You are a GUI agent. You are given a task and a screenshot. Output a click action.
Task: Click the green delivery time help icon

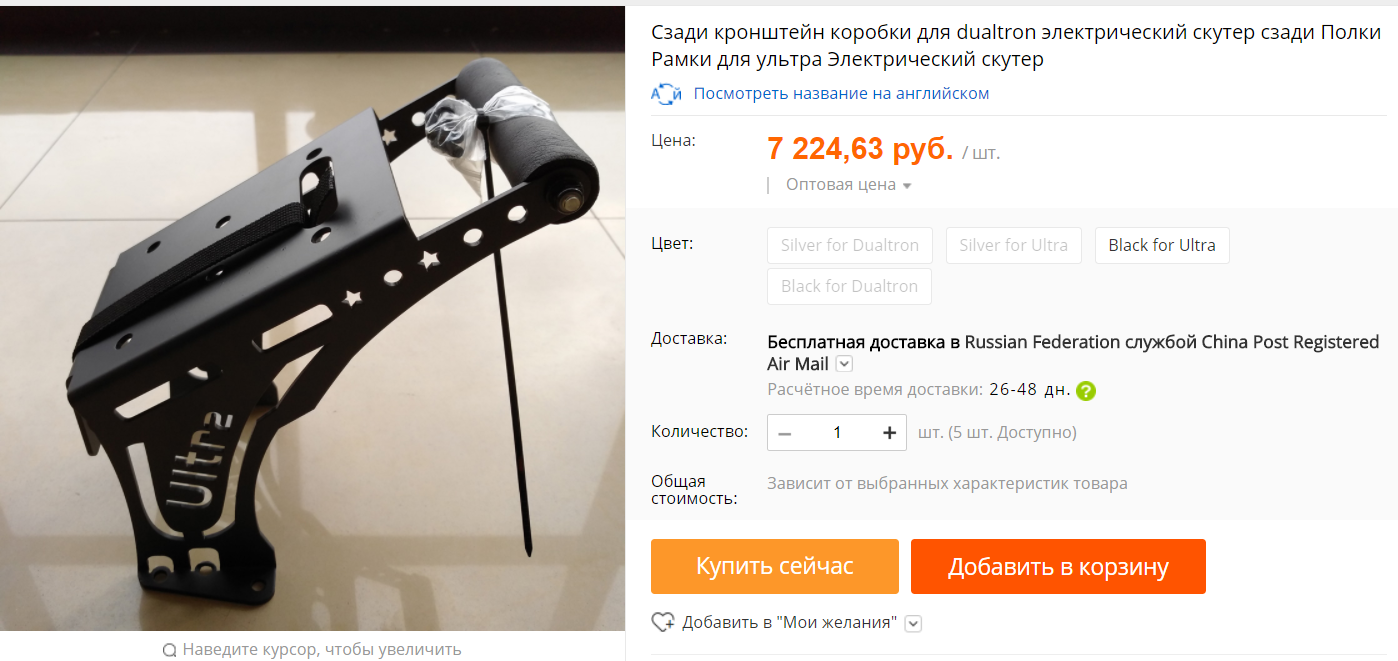[x=1086, y=391]
